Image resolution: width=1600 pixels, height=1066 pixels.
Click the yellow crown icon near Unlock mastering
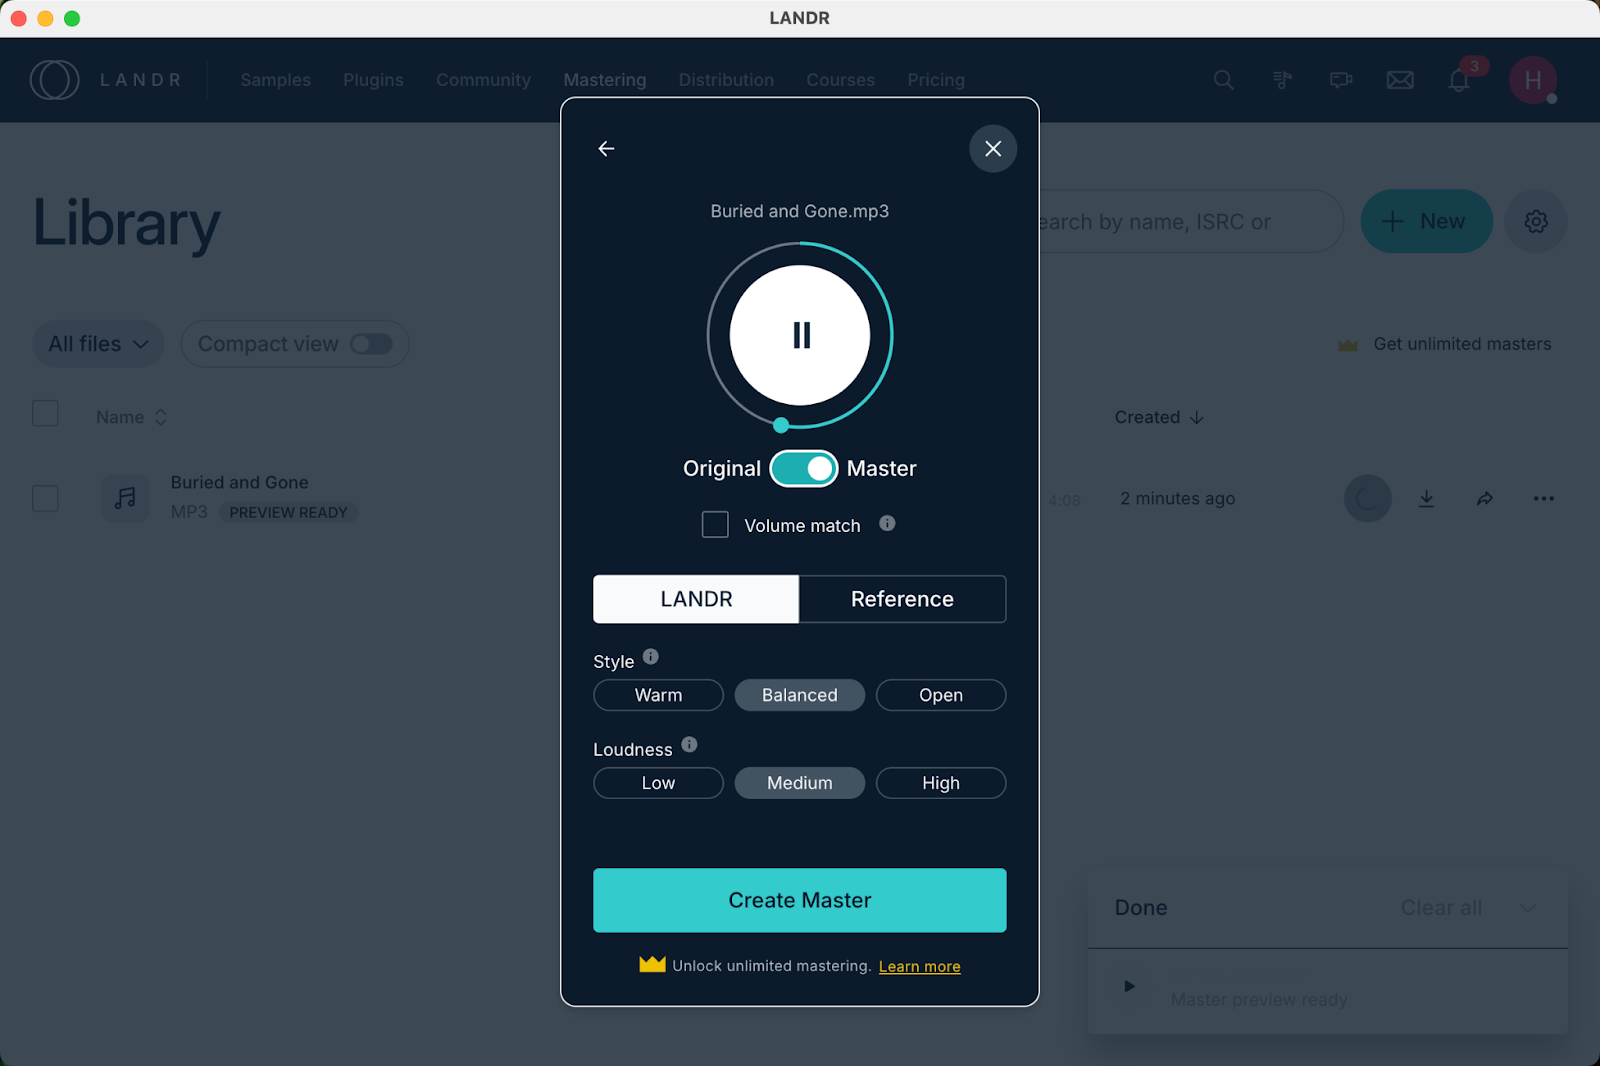click(652, 964)
